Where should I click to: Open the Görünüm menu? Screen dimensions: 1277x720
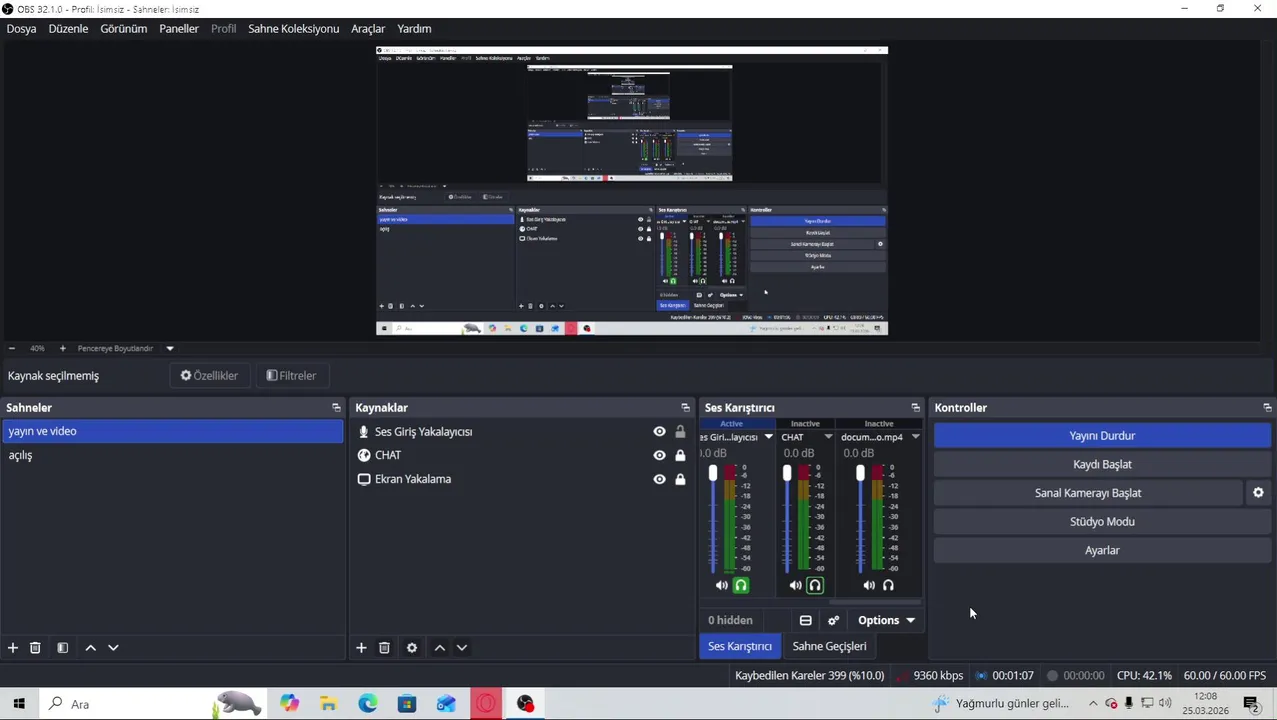pos(124,29)
